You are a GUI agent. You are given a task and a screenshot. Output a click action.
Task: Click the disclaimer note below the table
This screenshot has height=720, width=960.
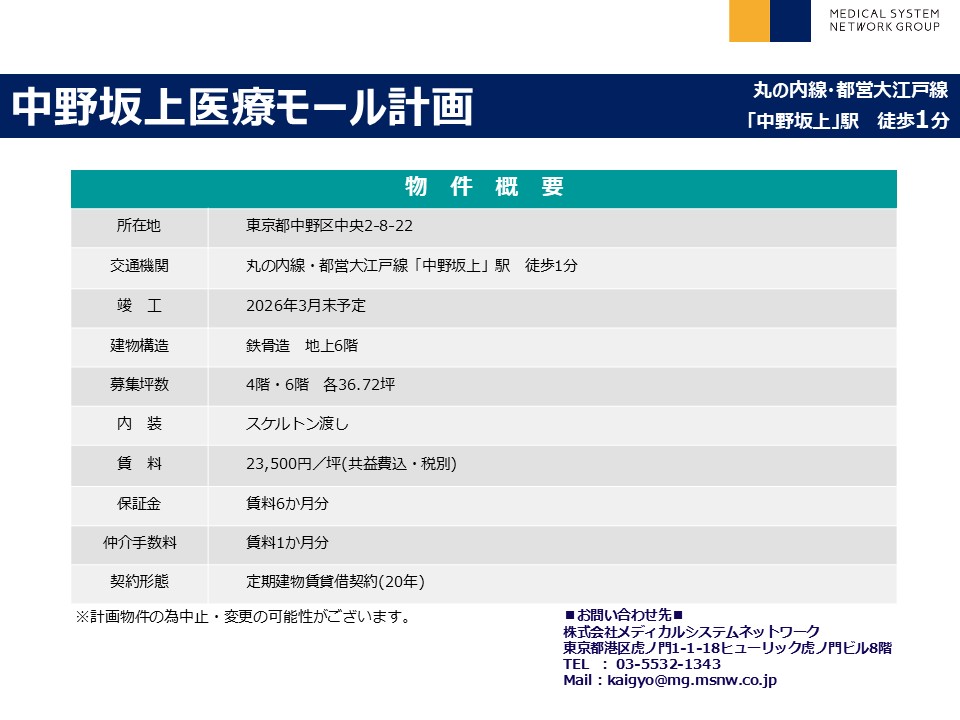[x=243, y=617]
